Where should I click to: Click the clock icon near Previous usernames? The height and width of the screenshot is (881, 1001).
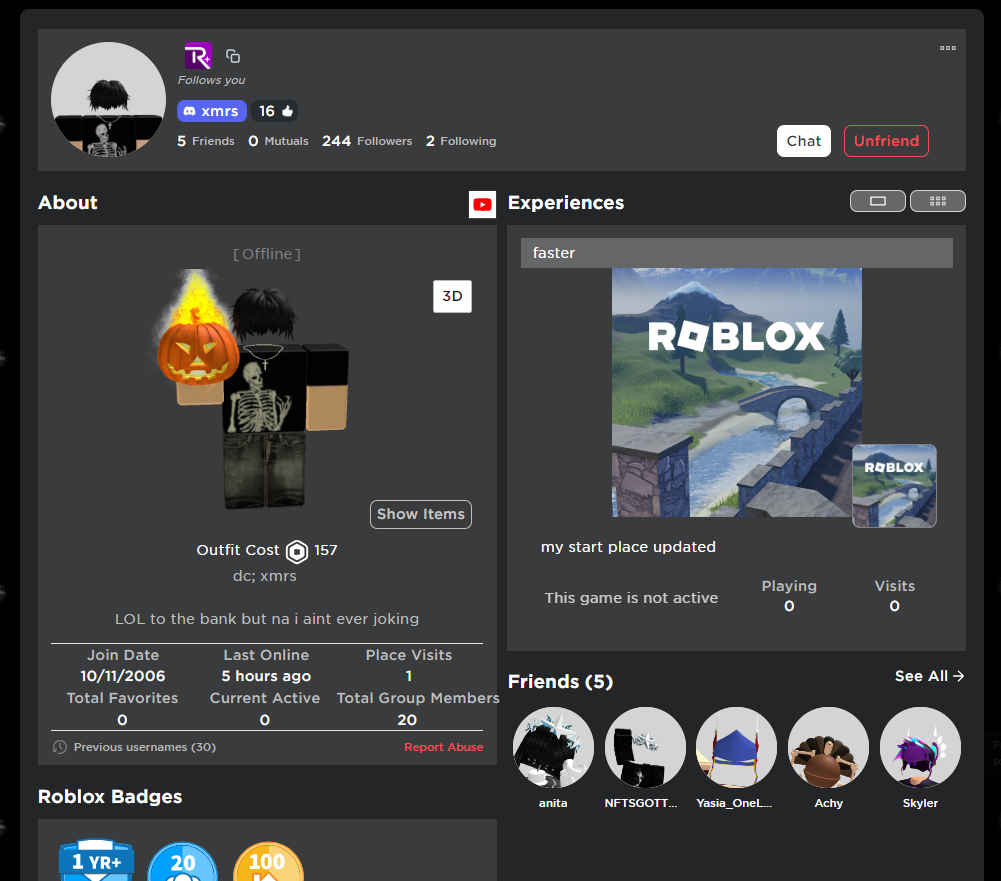[60, 746]
